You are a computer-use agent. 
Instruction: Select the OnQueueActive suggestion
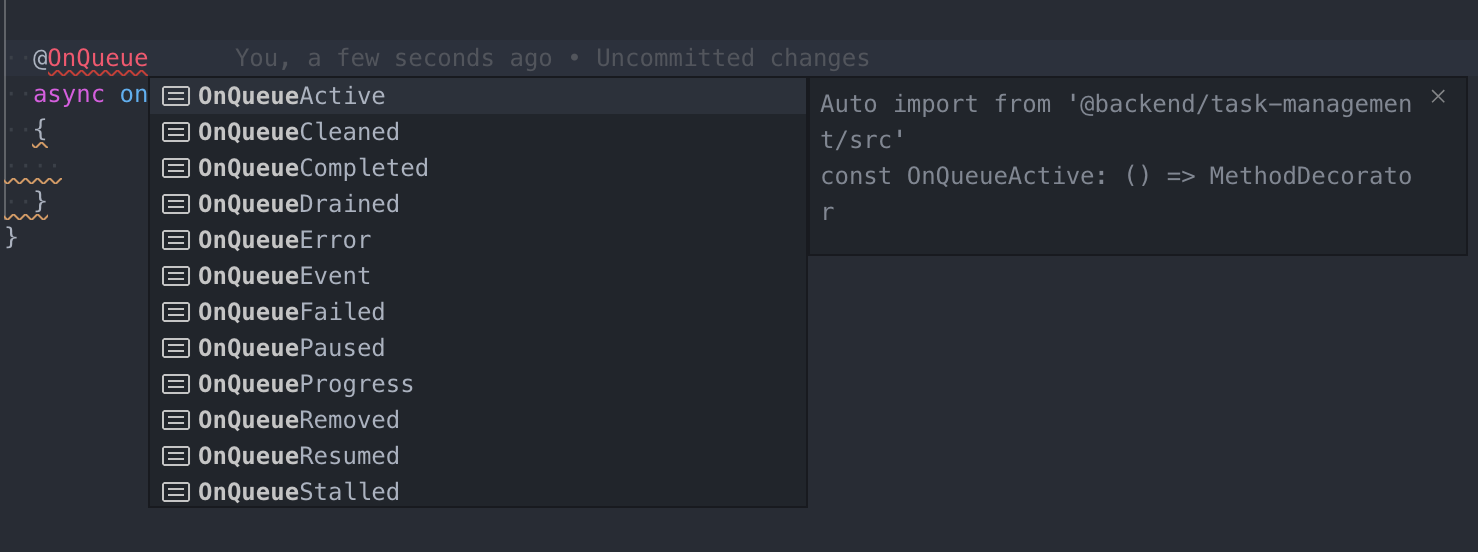click(478, 96)
